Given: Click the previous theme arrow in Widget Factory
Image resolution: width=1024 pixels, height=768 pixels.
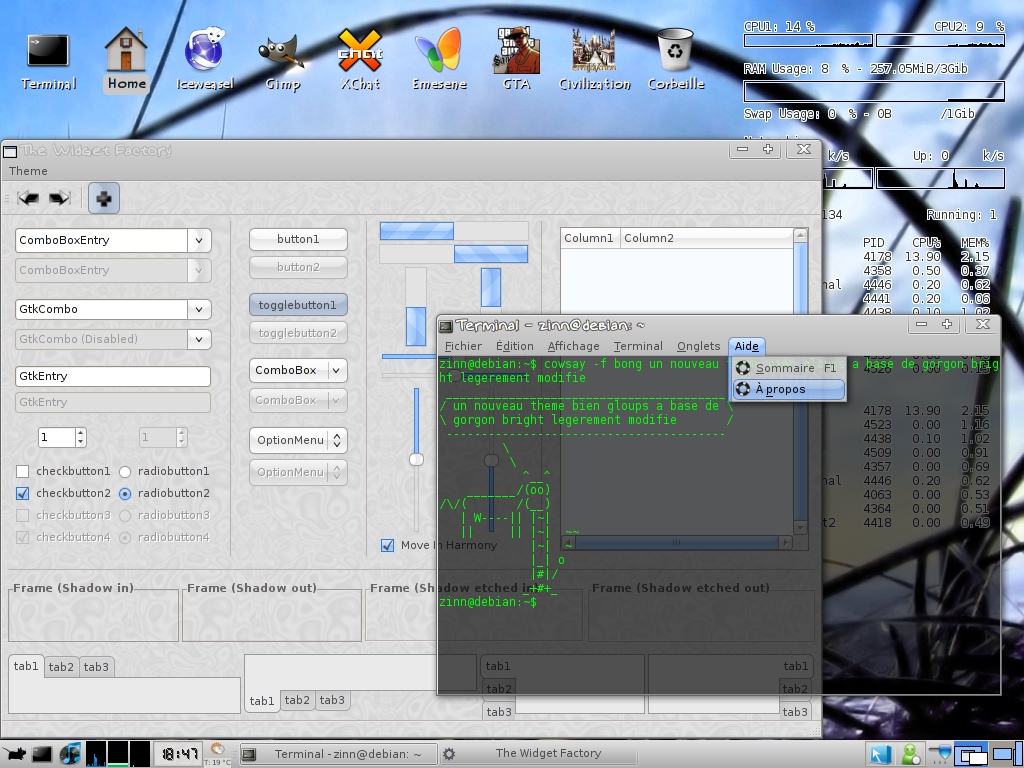Looking at the screenshot, I should coord(28,198).
